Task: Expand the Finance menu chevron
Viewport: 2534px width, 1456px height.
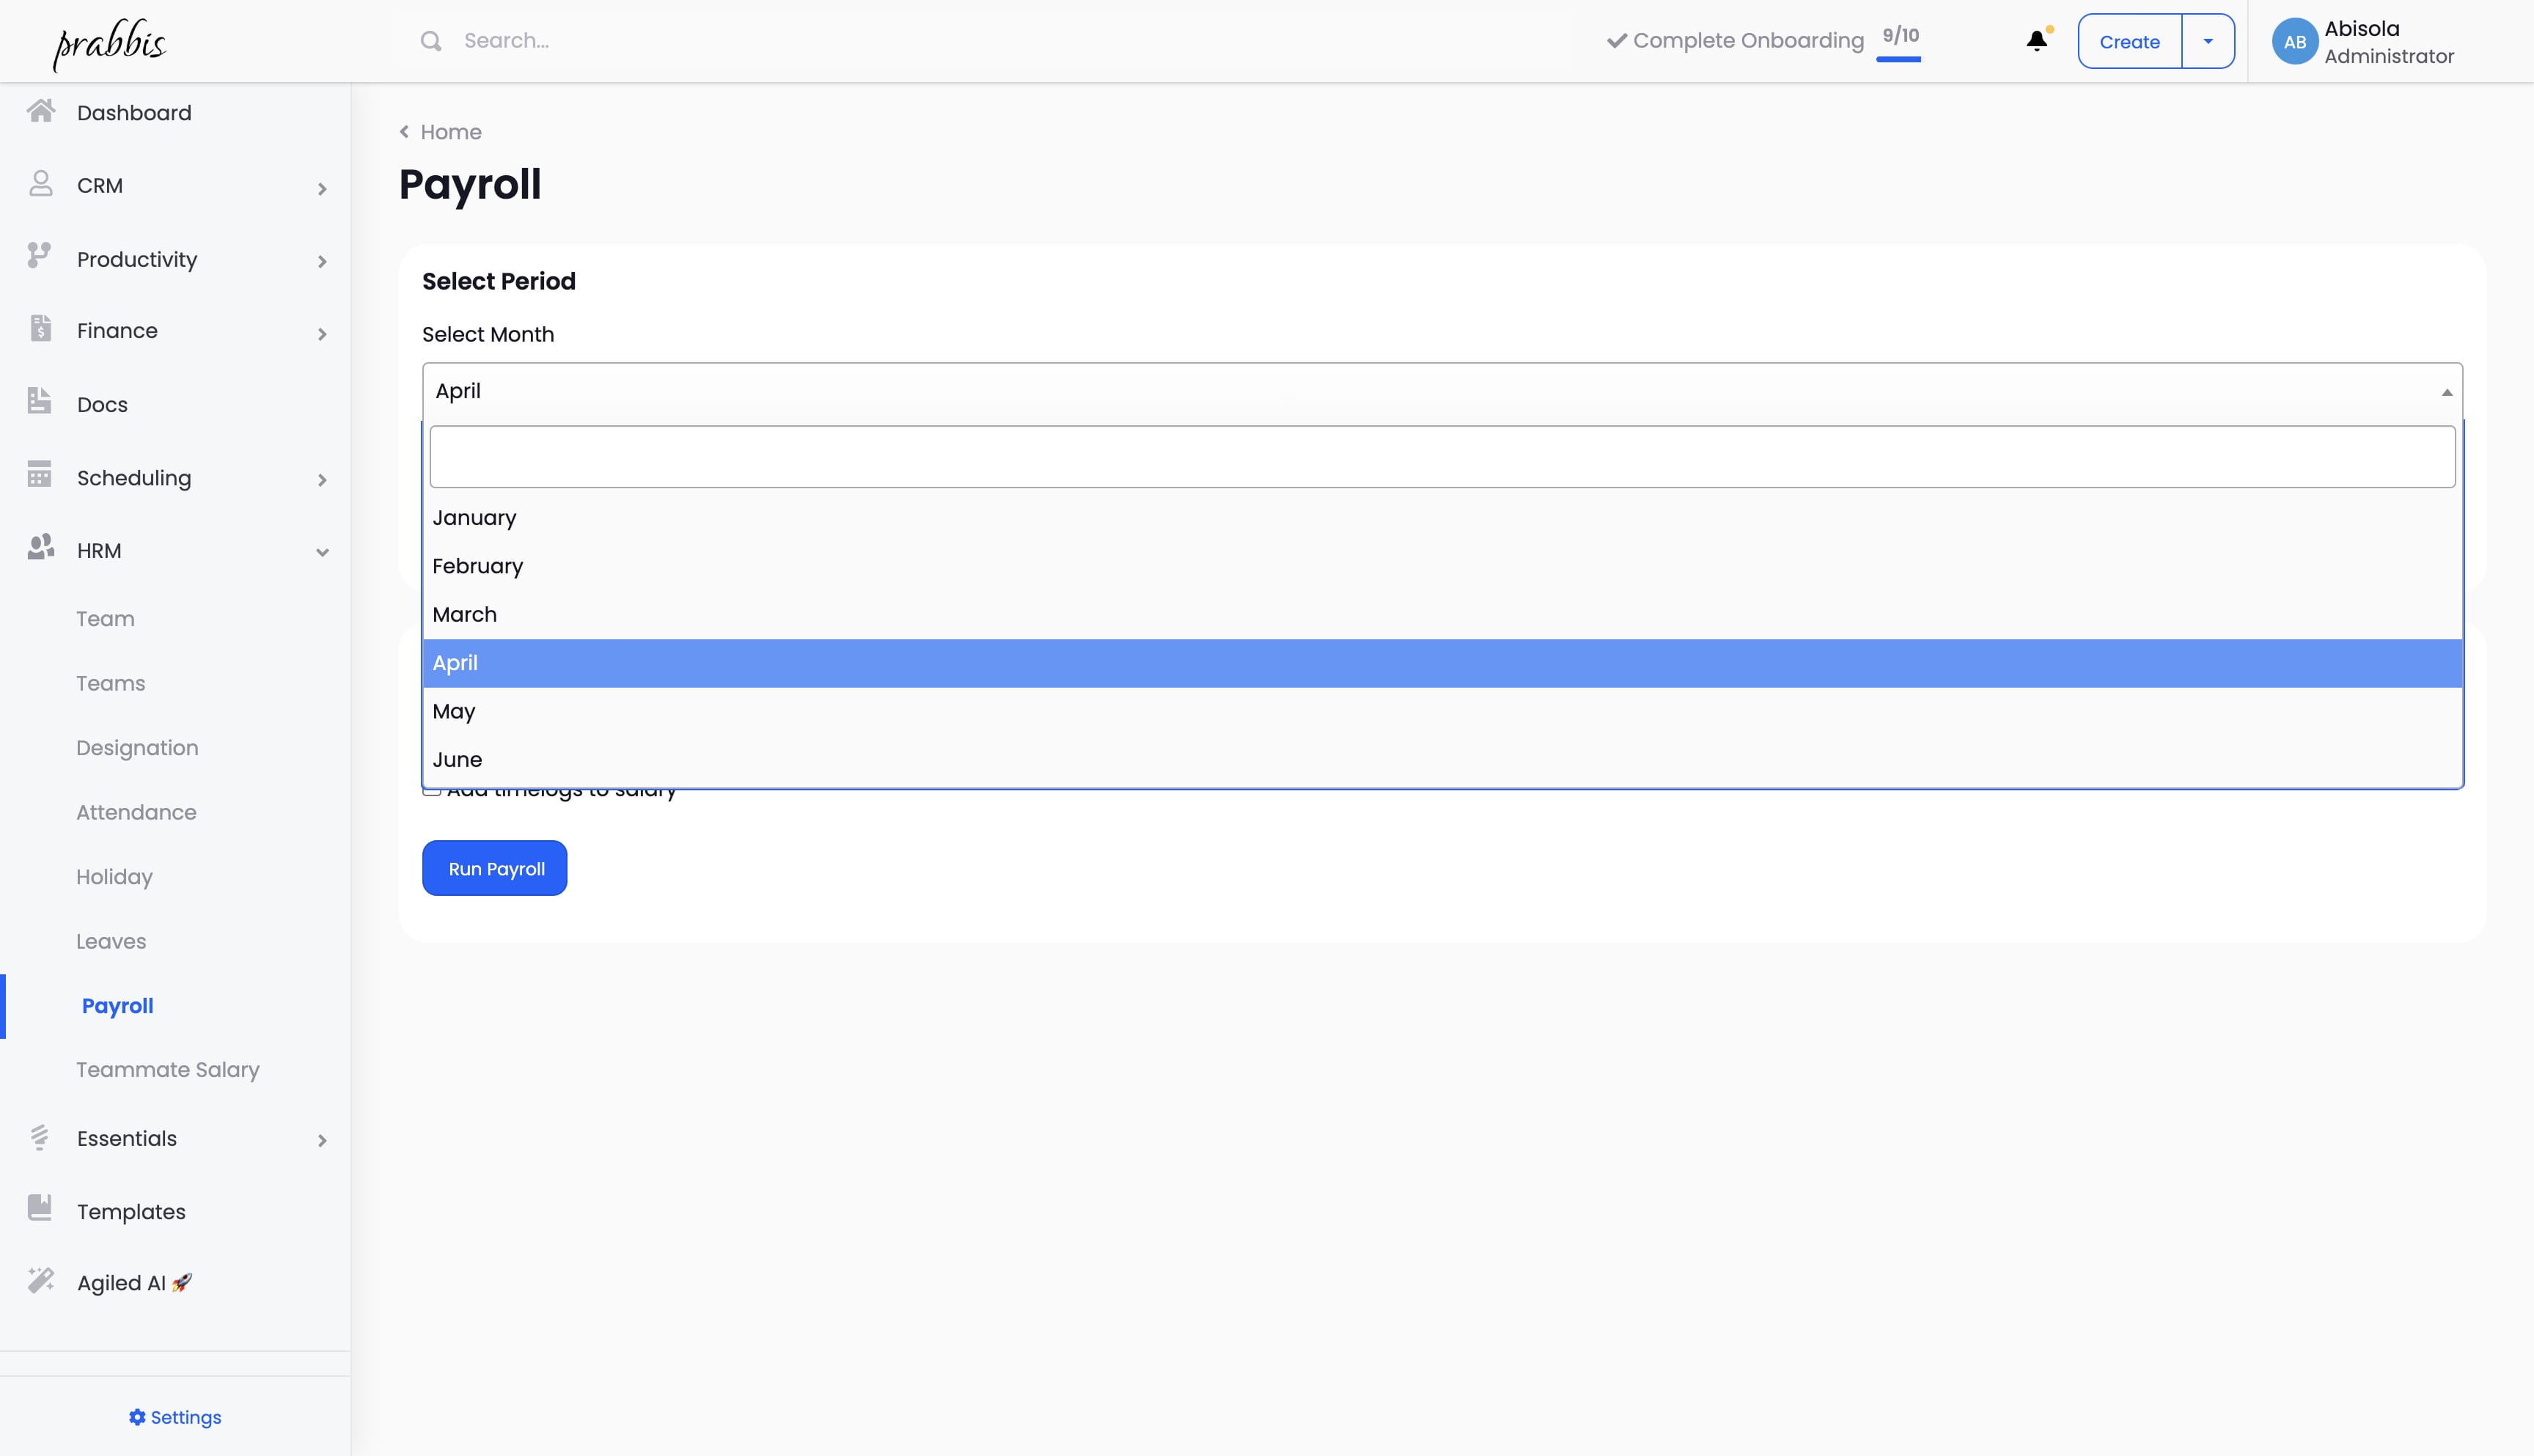Action: pos(322,335)
